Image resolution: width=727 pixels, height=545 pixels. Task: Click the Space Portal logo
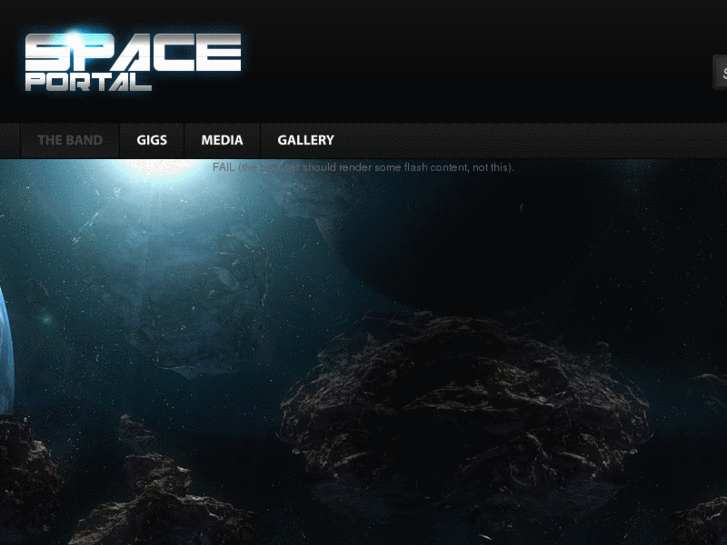tap(133, 62)
